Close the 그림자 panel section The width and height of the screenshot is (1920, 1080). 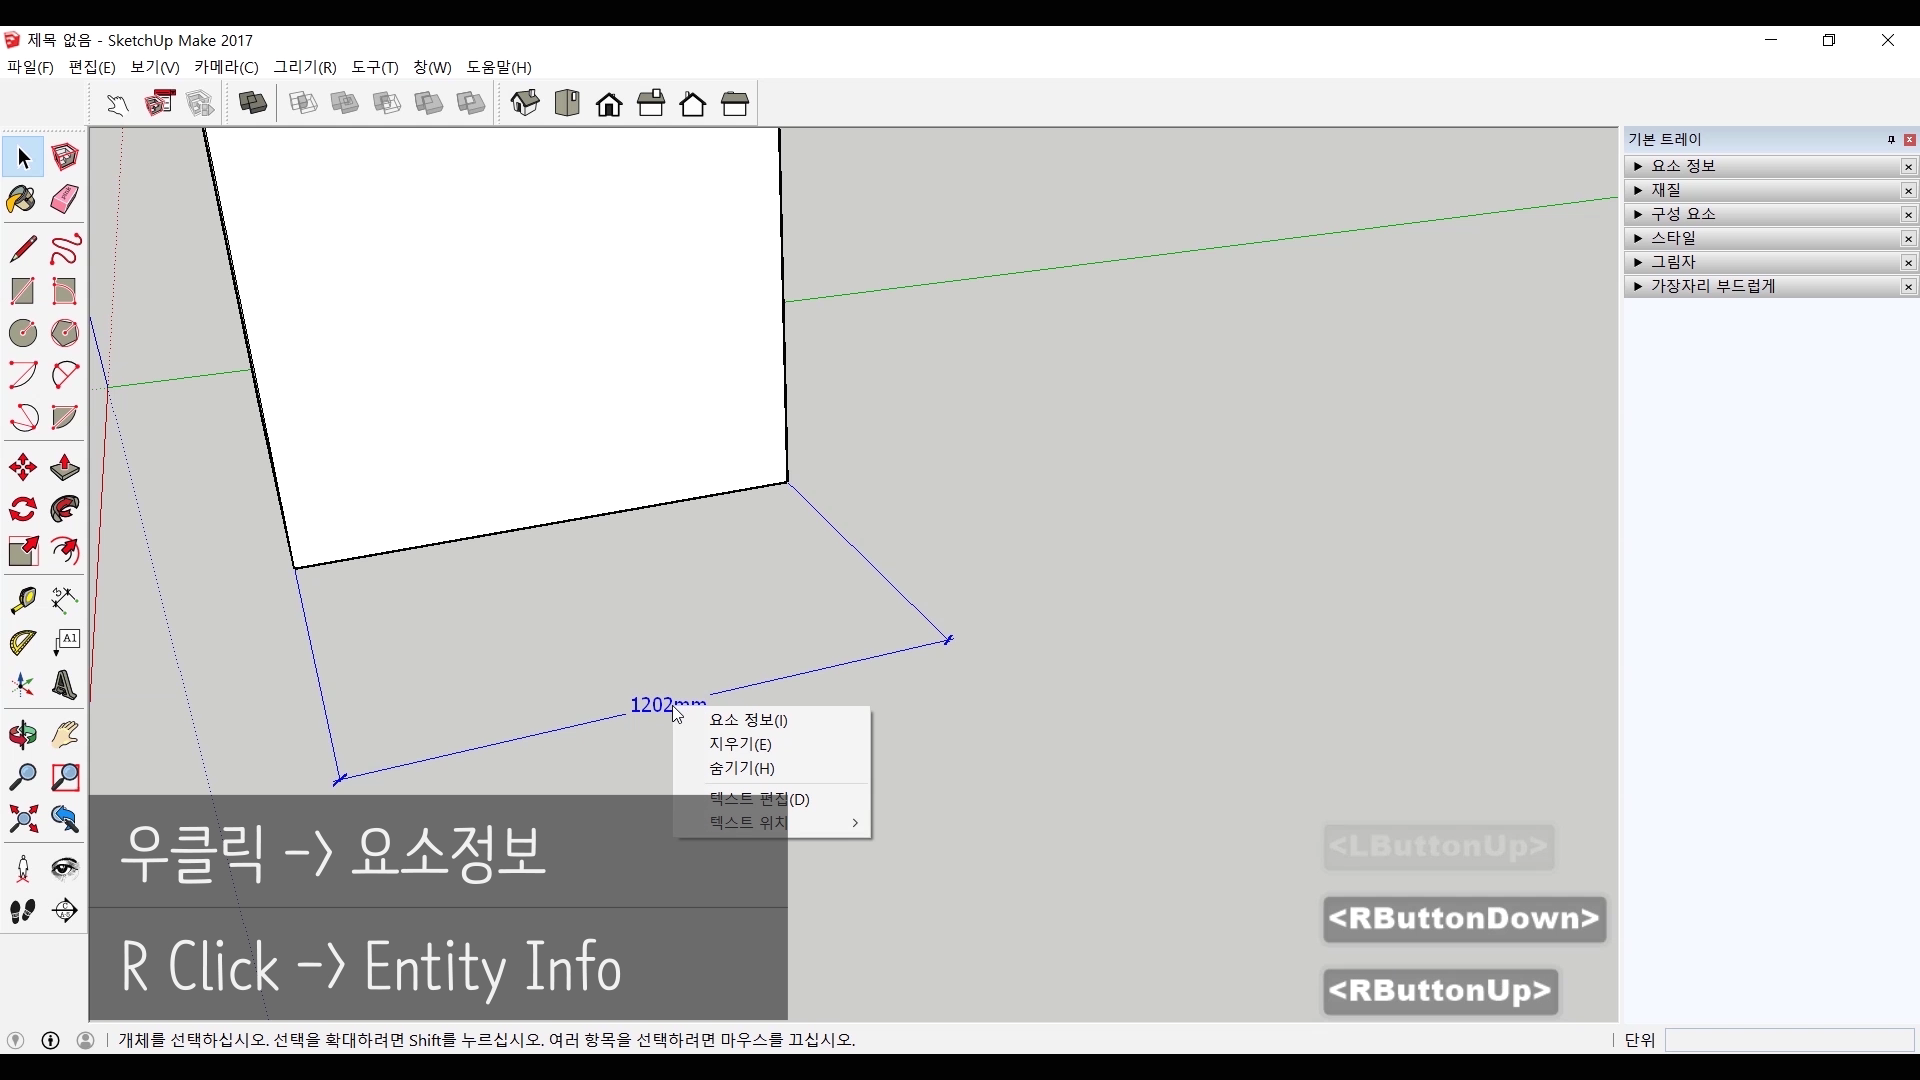pyautogui.click(x=1908, y=263)
